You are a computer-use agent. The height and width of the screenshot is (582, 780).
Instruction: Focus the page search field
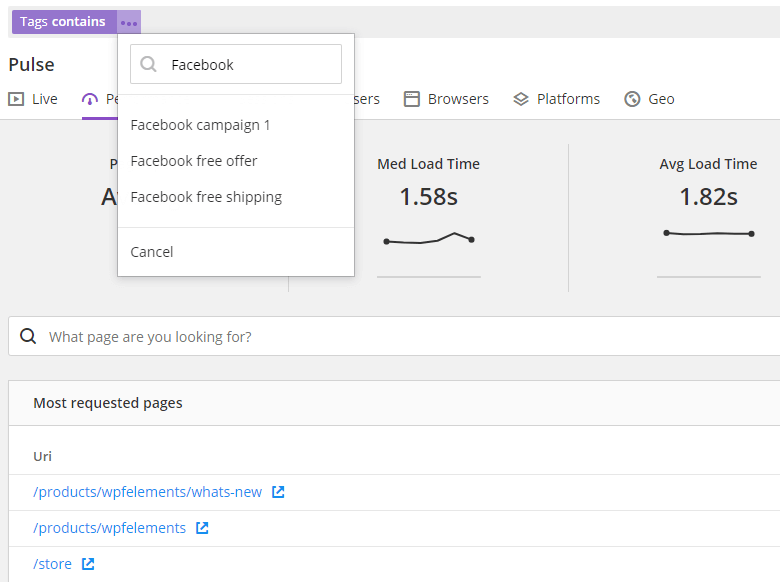click(x=394, y=336)
